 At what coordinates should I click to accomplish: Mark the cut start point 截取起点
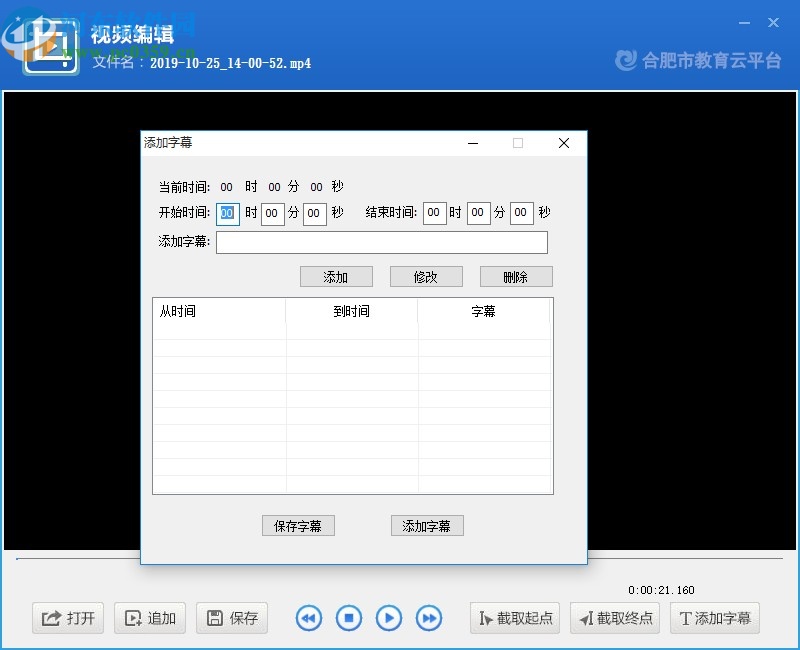pos(514,618)
